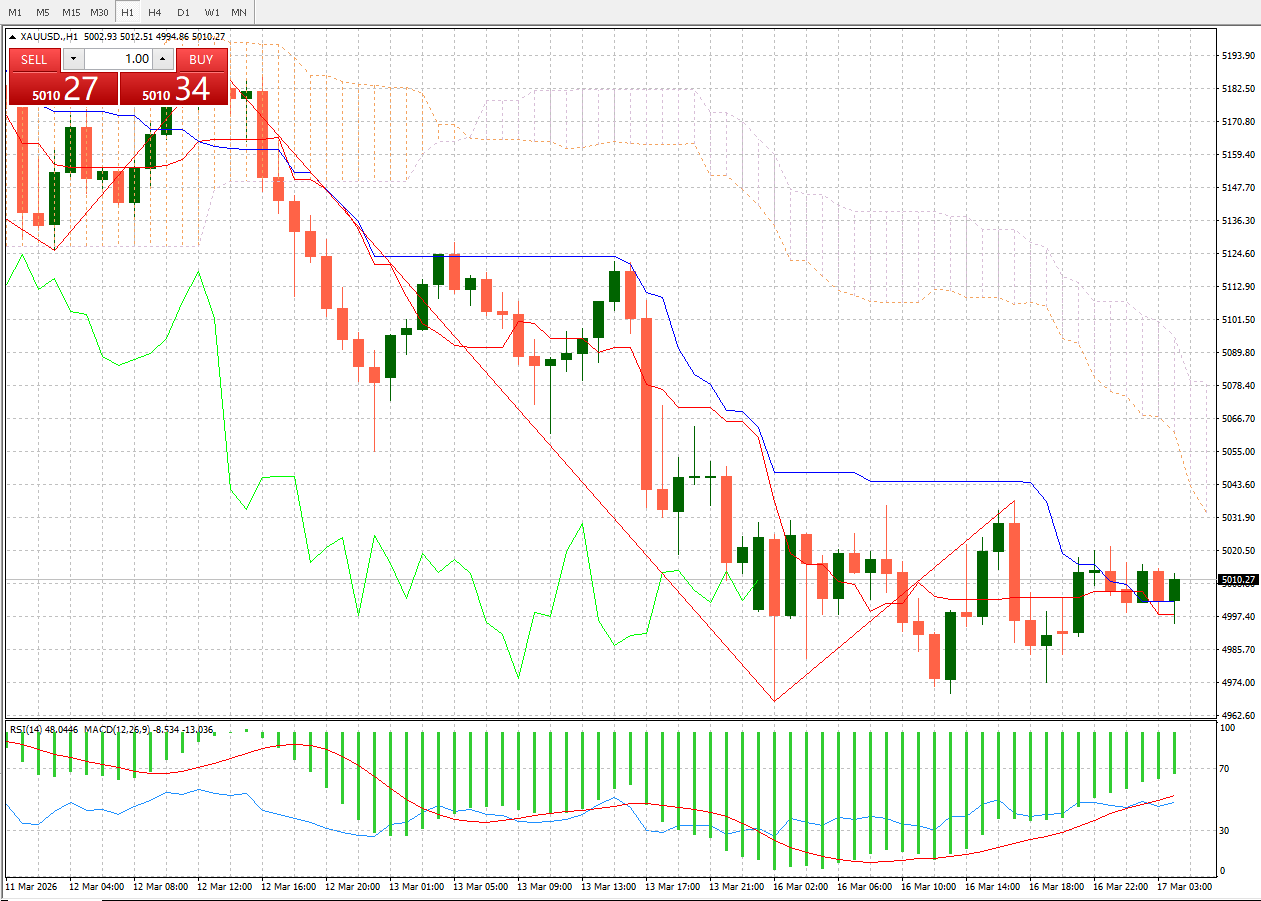Click the RSI(14) indicator label
Screen dimensions: 1261x901
click(x=25, y=728)
